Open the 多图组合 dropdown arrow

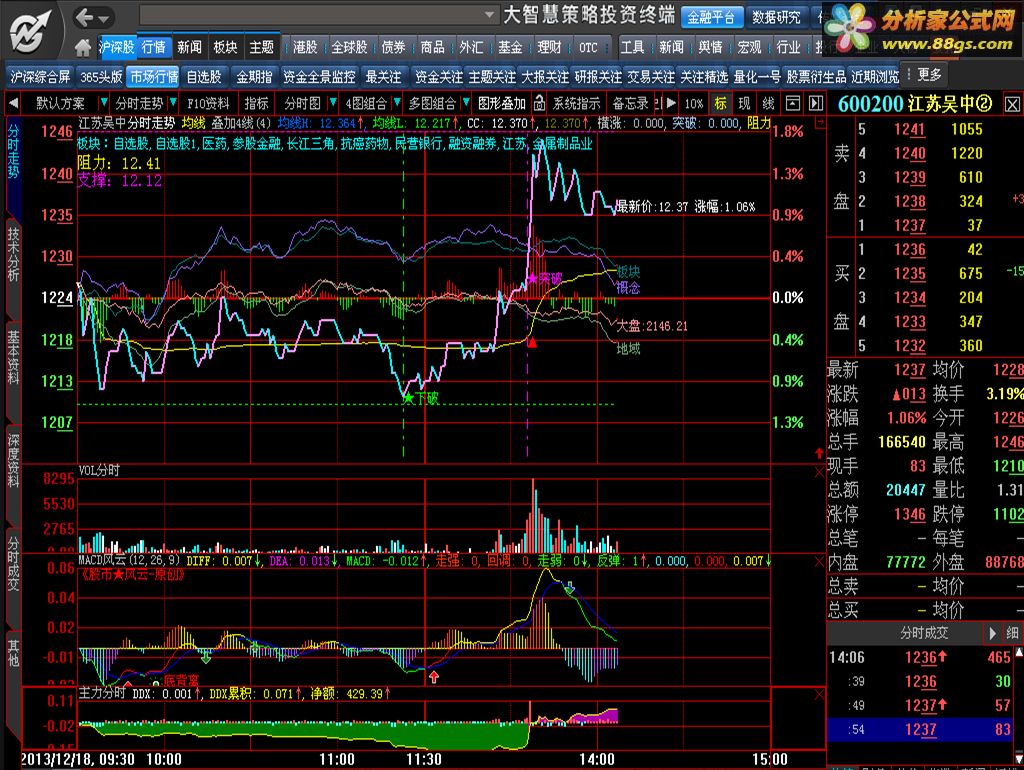[466, 103]
